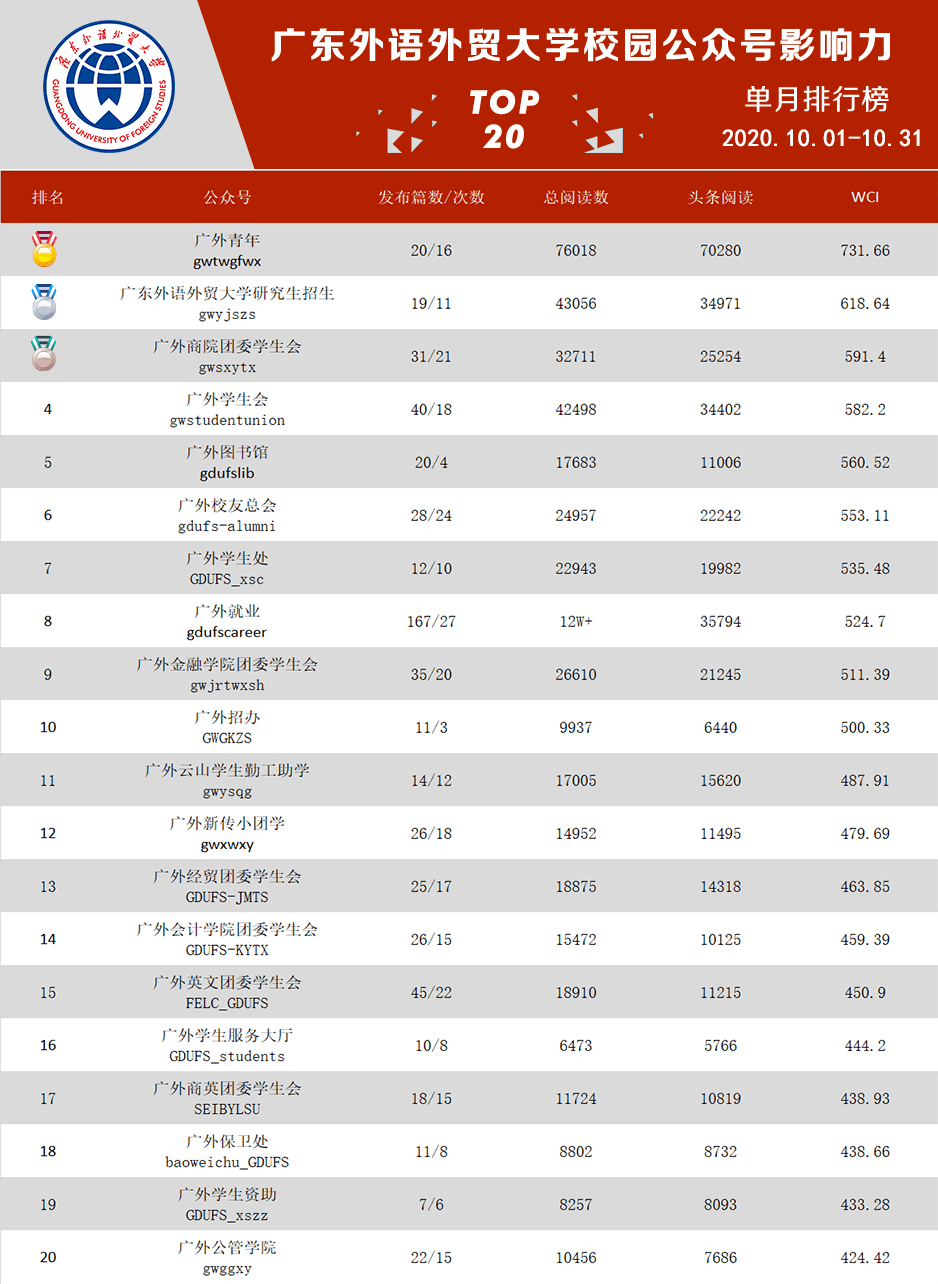938x1284 pixels.
Task: Click the 12W+ total reads value
Action: pos(576,622)
